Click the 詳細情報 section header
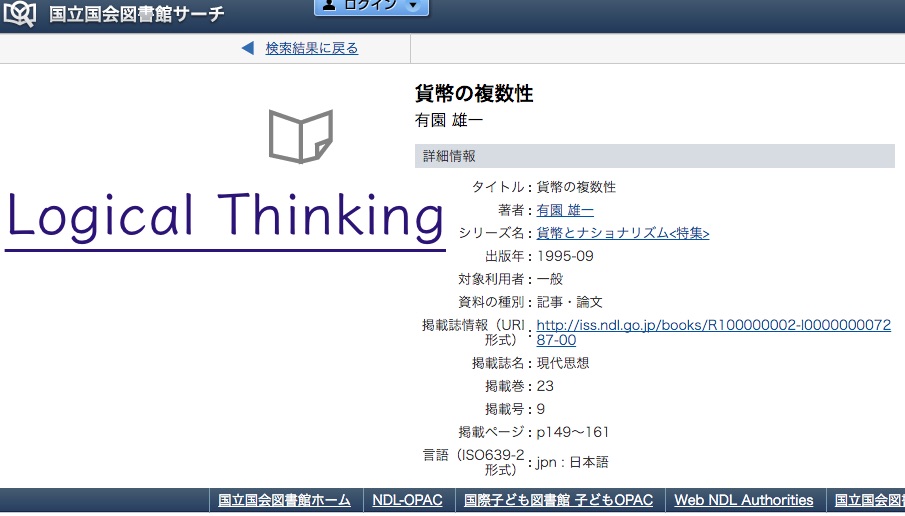 655,156
